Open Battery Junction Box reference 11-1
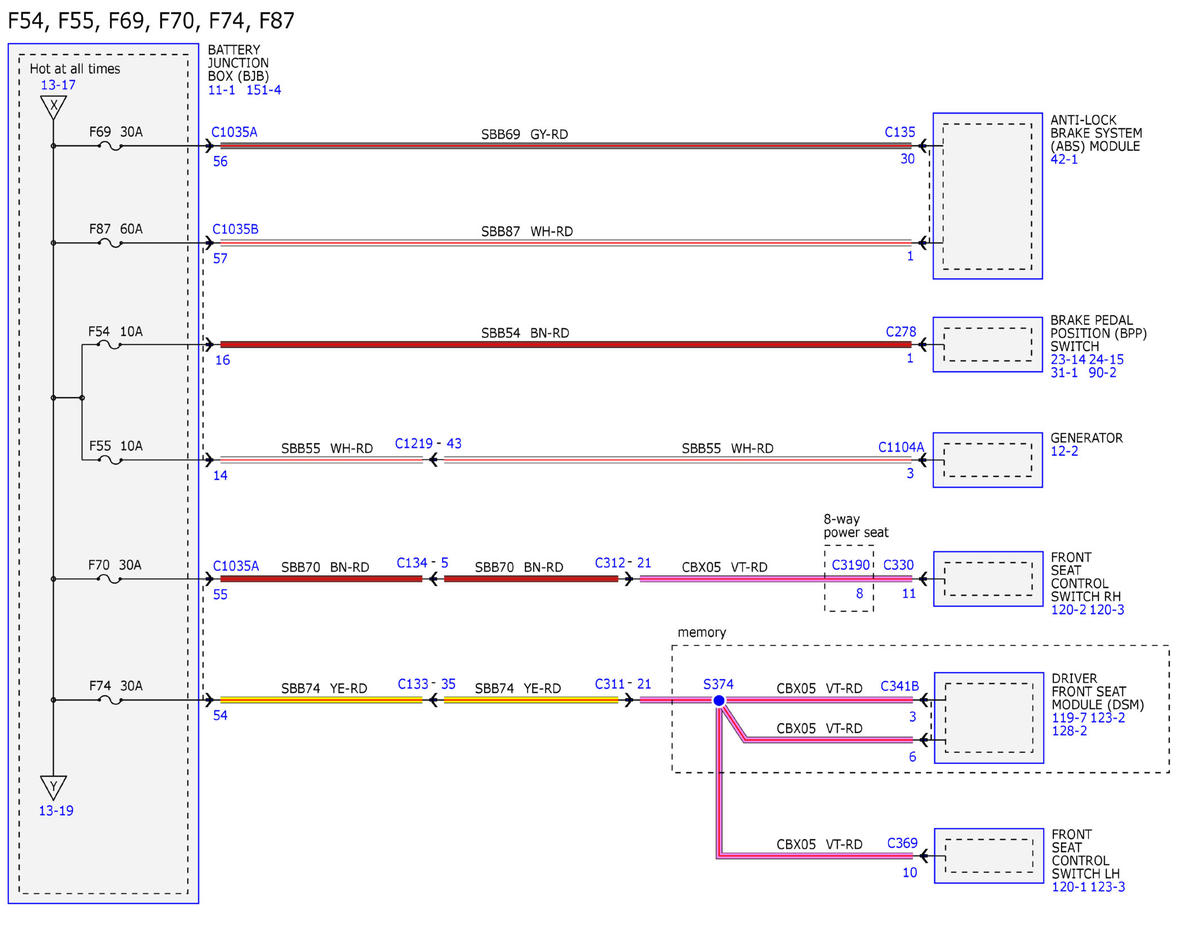Screen dimensions: 1200x927 coord(221,90)
